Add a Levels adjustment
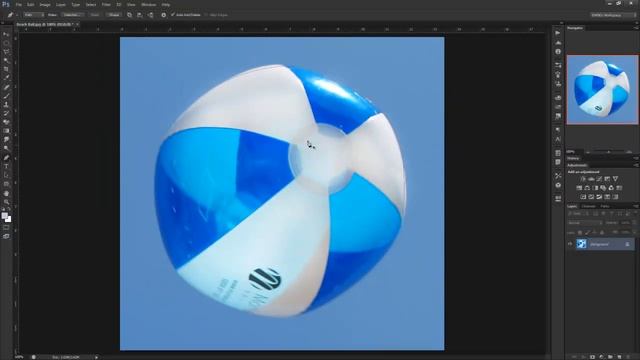 point(591,179)
